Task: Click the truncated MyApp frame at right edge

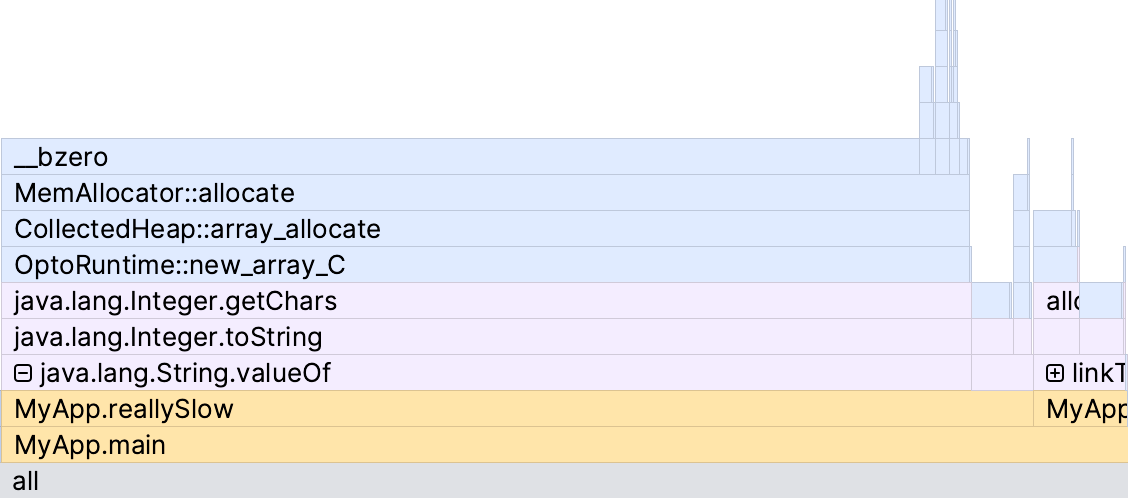Action: 1085,409
